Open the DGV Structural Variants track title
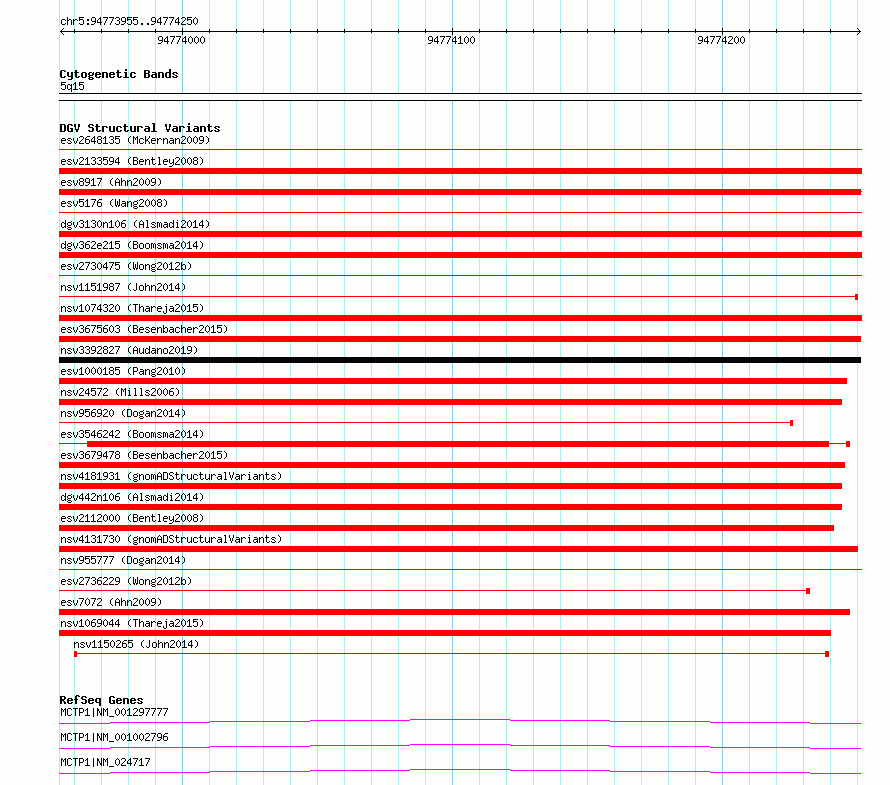Image resolution: width=890 pixels, height=785 pixels. coord(140,128)
